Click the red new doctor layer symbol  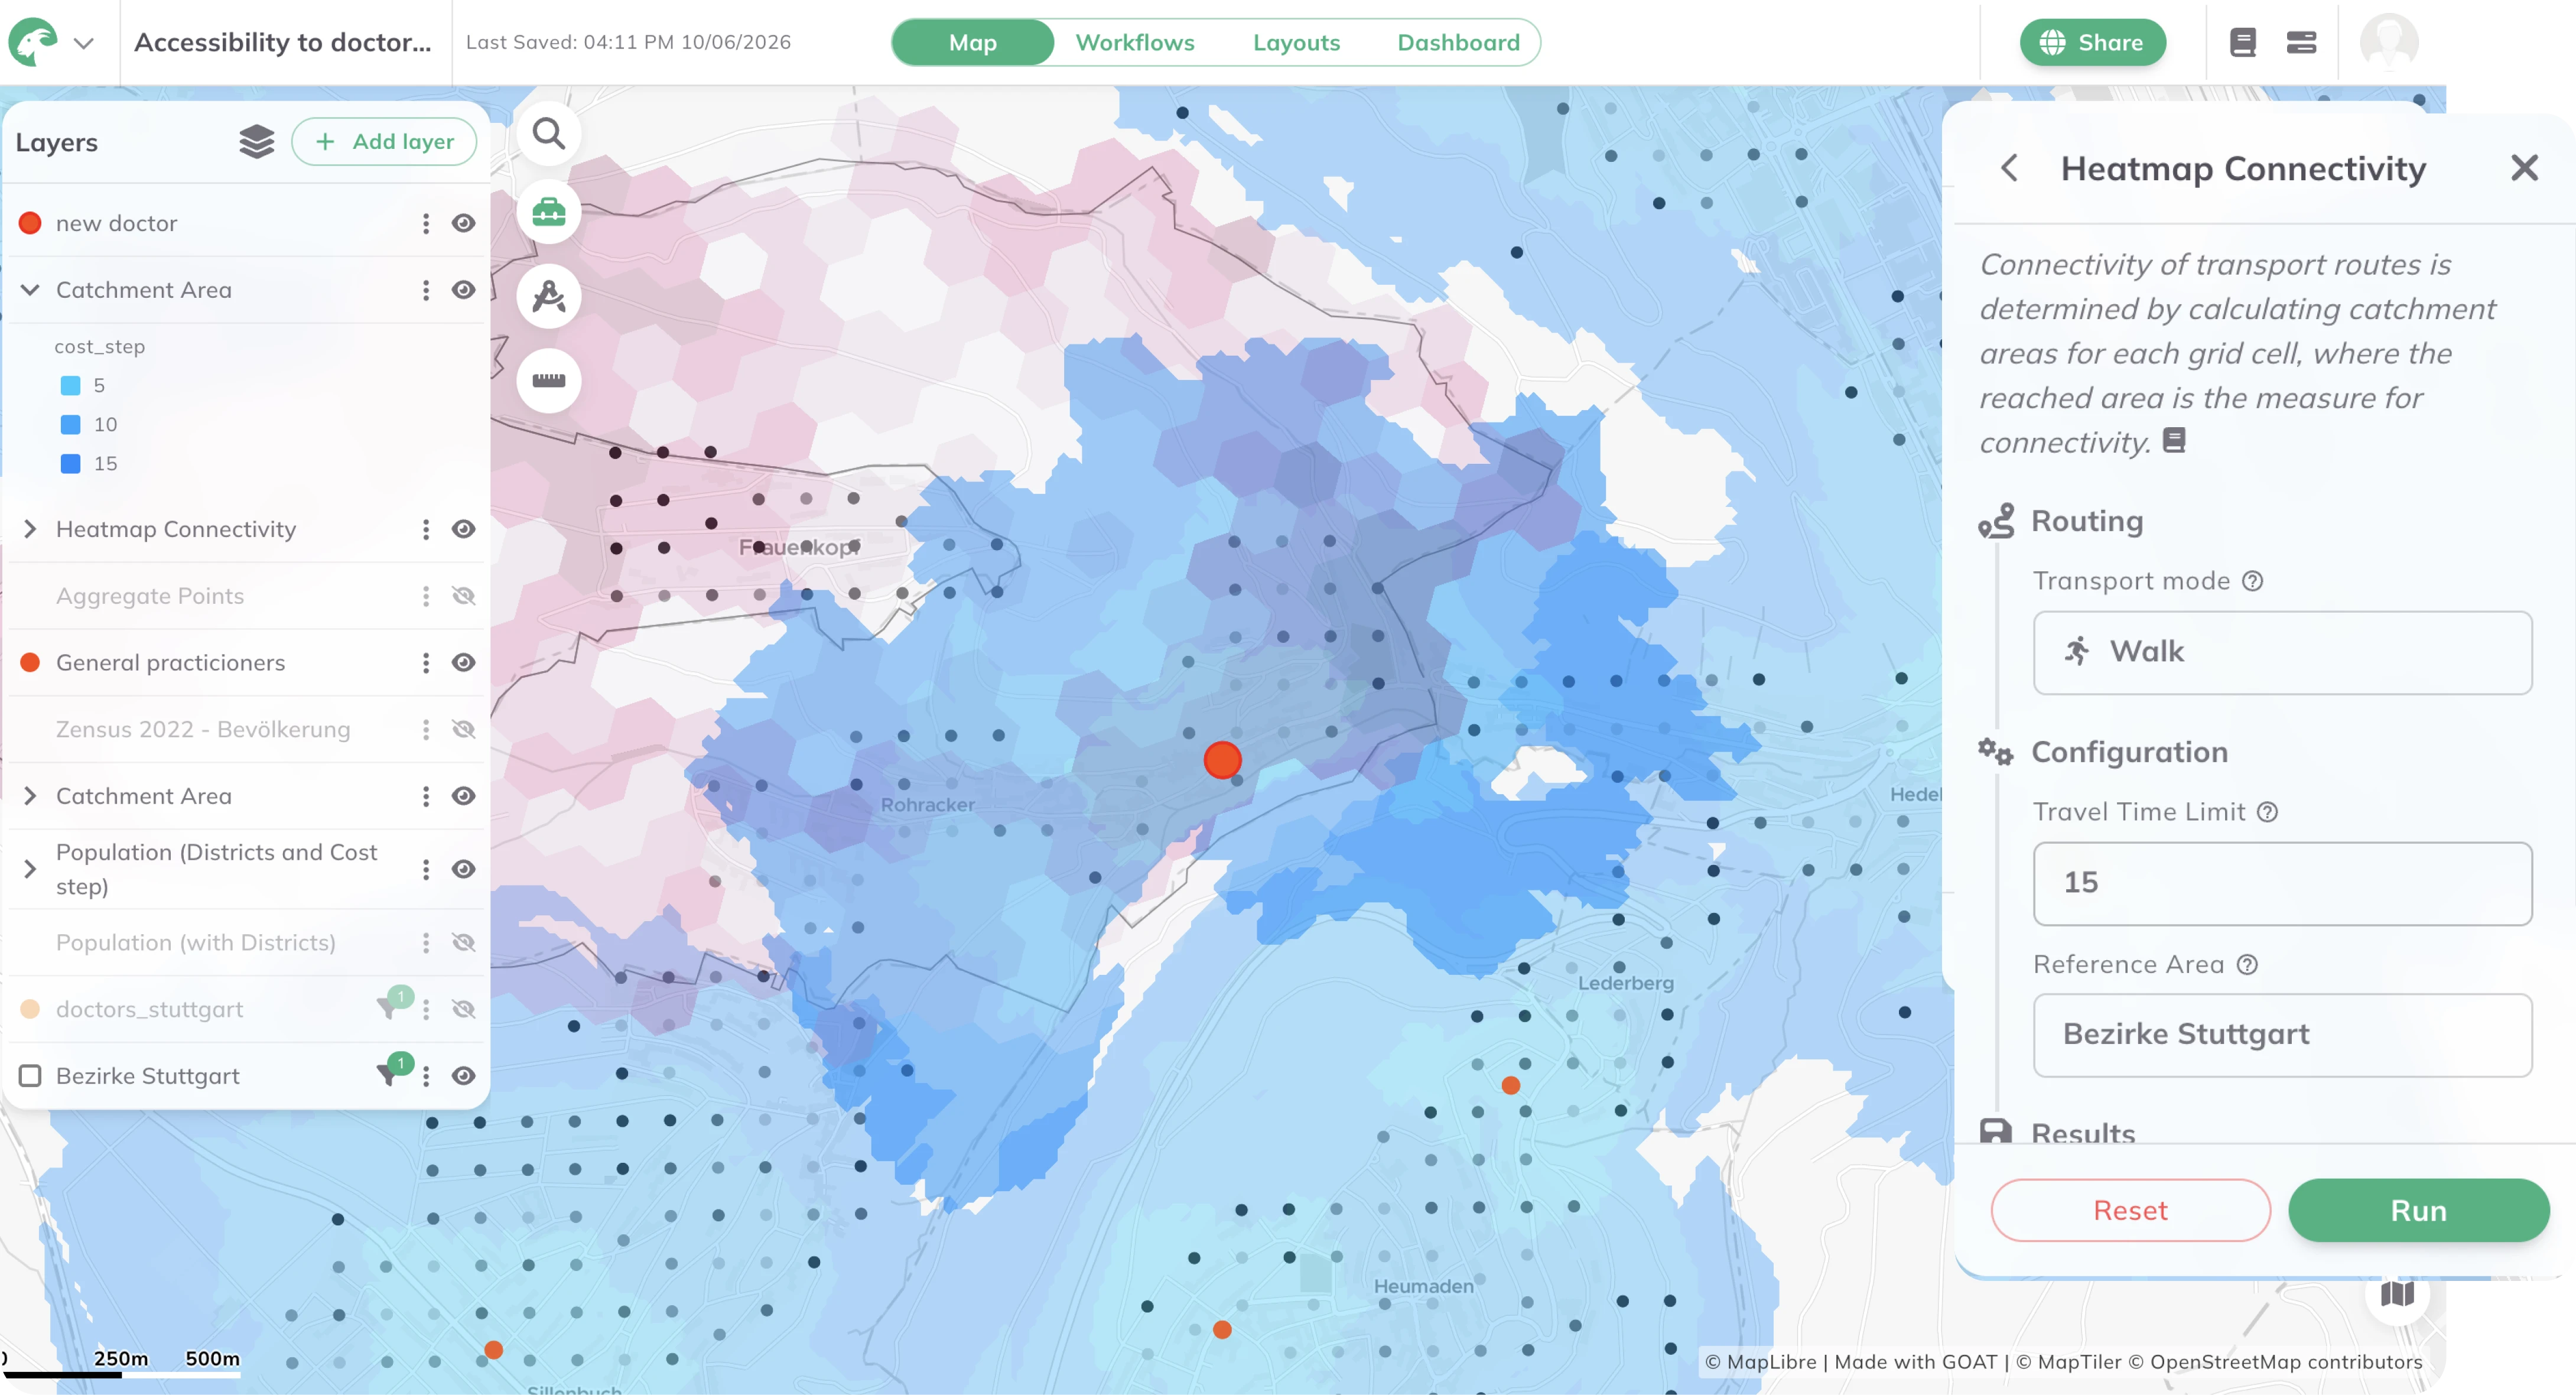point(30,223)
